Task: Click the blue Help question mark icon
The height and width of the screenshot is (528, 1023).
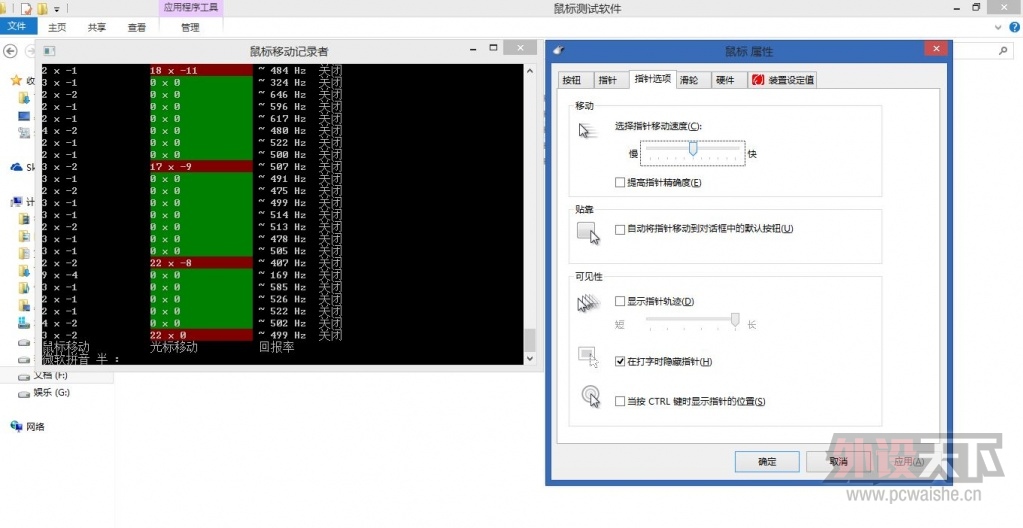Action: point(1015,27)
